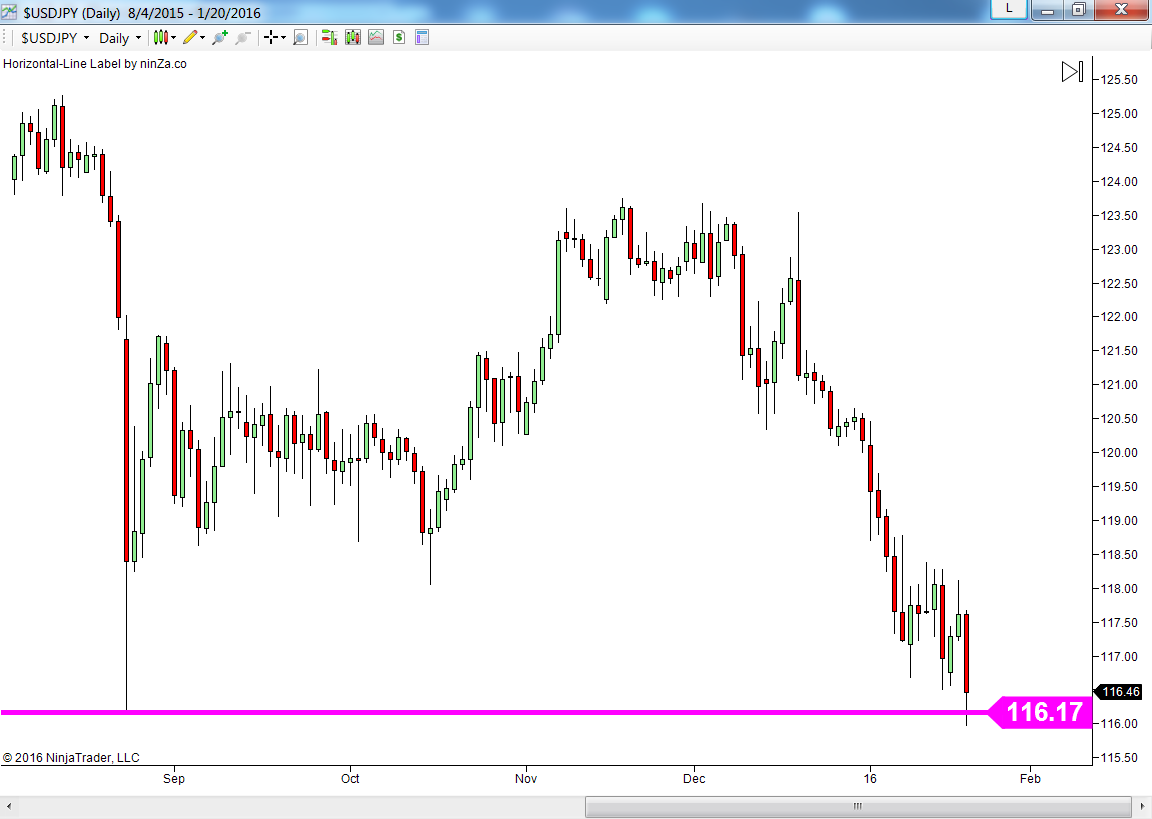Screen dimensions: 1152x819
Task: Expand the drawing tools dropdown arrow
Action: coord(203,37)
